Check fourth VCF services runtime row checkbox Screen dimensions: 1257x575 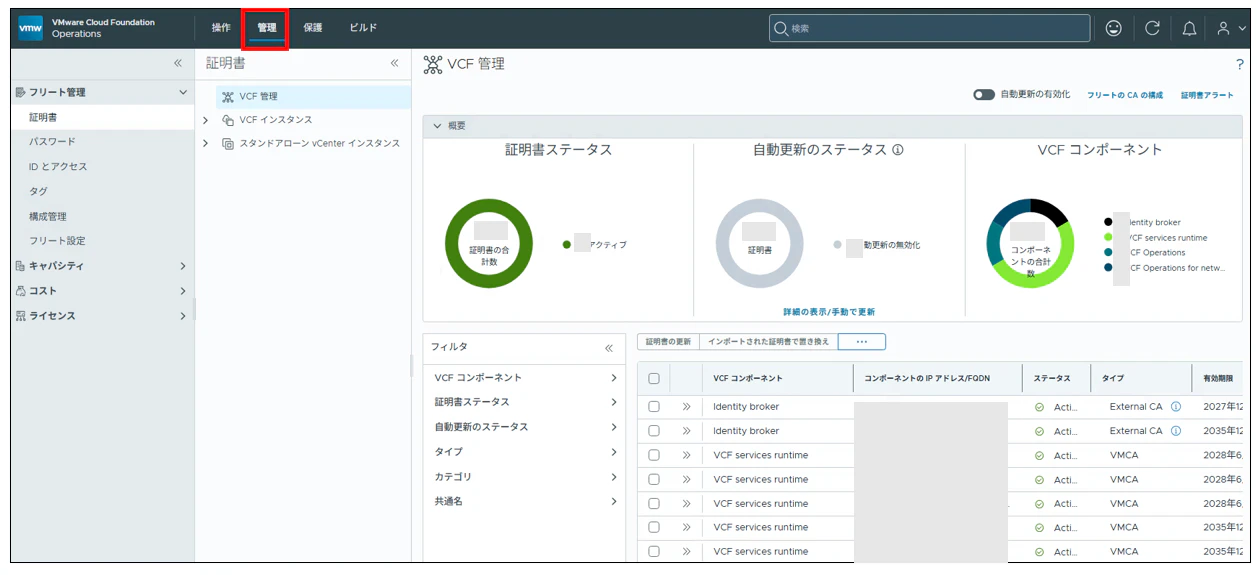point(654,527)
